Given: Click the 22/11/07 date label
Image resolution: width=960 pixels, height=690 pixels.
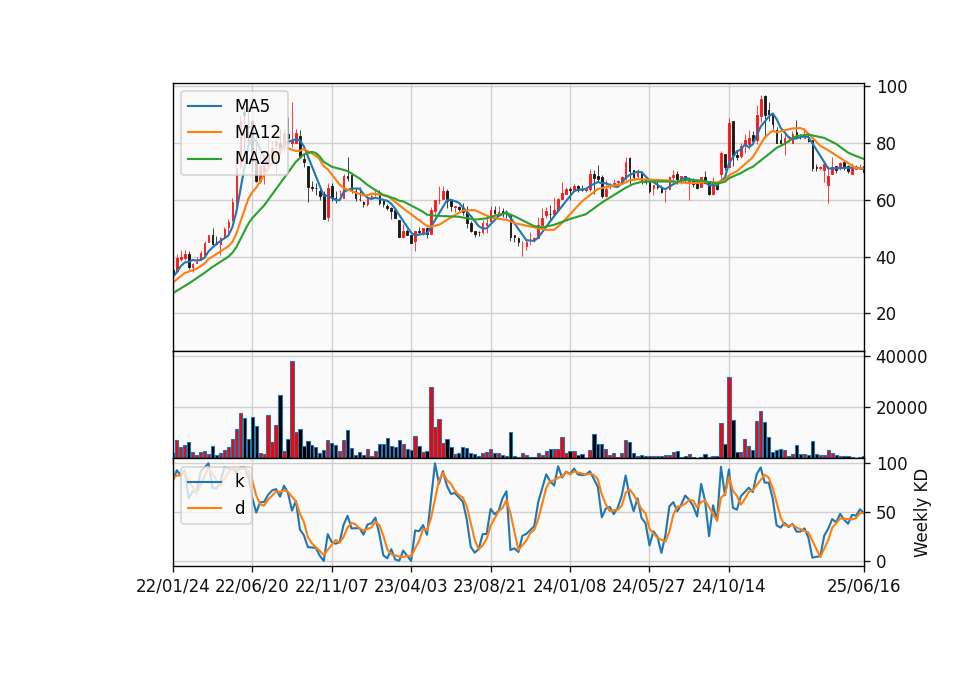Looking at the screenshot, I should click(332, 587).
